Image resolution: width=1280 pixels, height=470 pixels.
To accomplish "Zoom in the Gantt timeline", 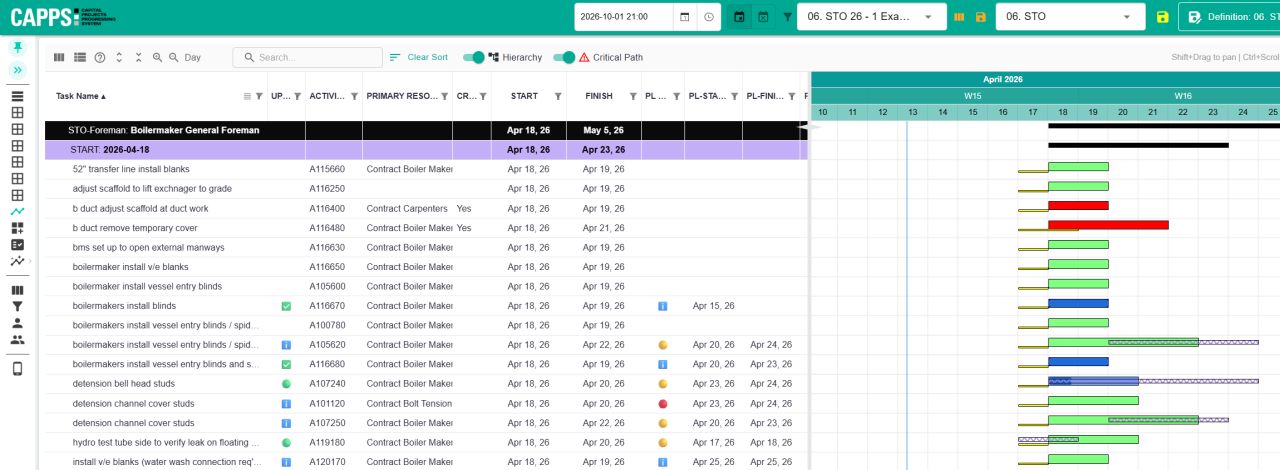I will (x=157, y=57).
